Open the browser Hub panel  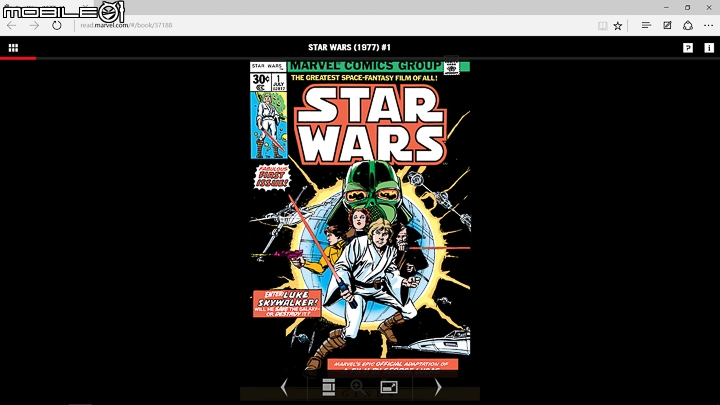coord(646,25)
